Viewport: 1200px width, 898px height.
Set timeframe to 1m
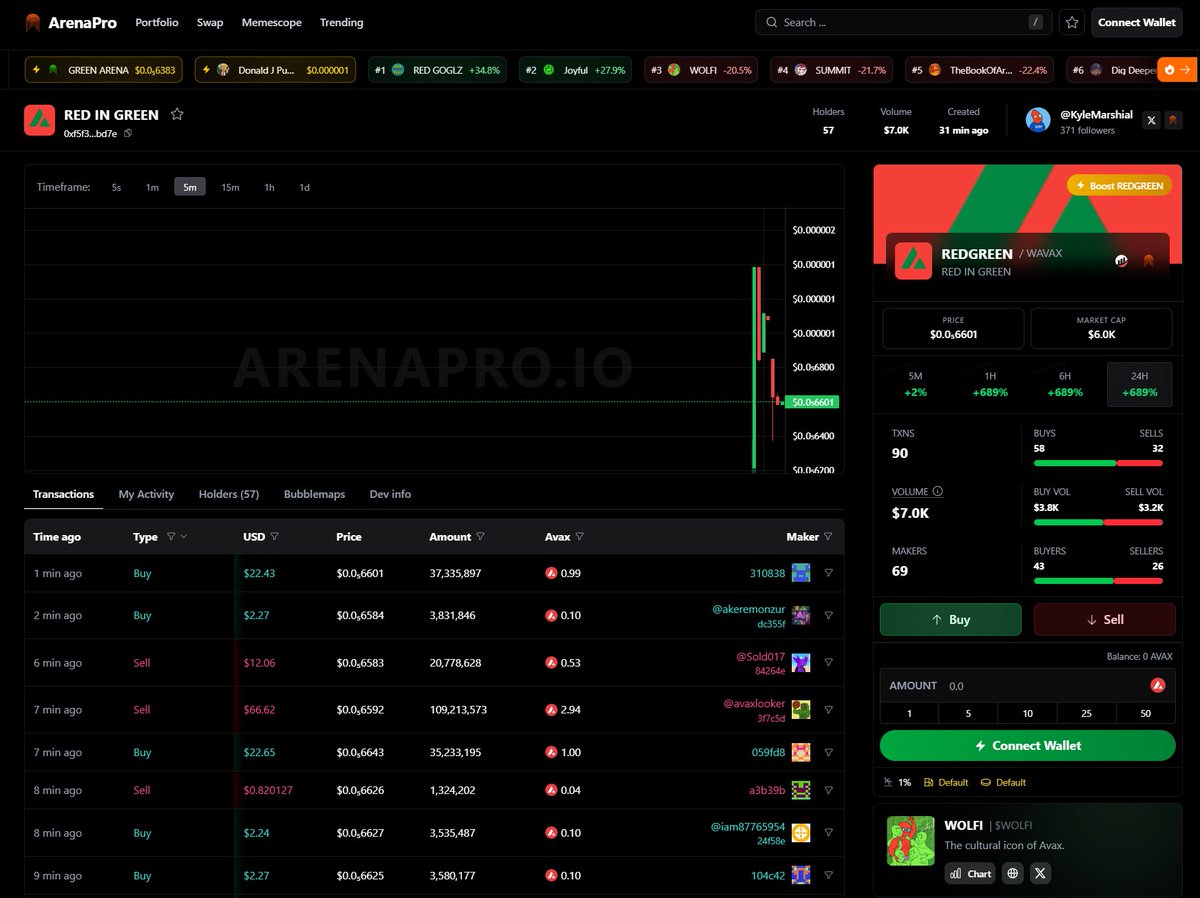pos(152,187)
